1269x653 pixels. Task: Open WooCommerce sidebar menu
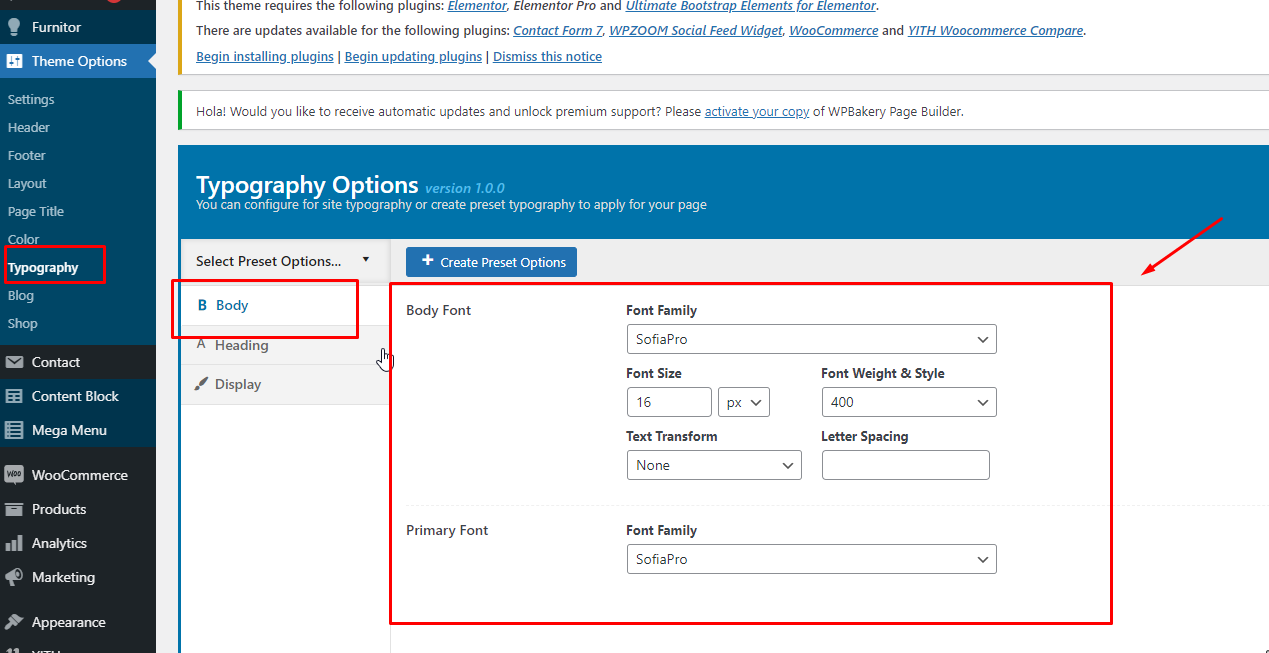[78, 475]
